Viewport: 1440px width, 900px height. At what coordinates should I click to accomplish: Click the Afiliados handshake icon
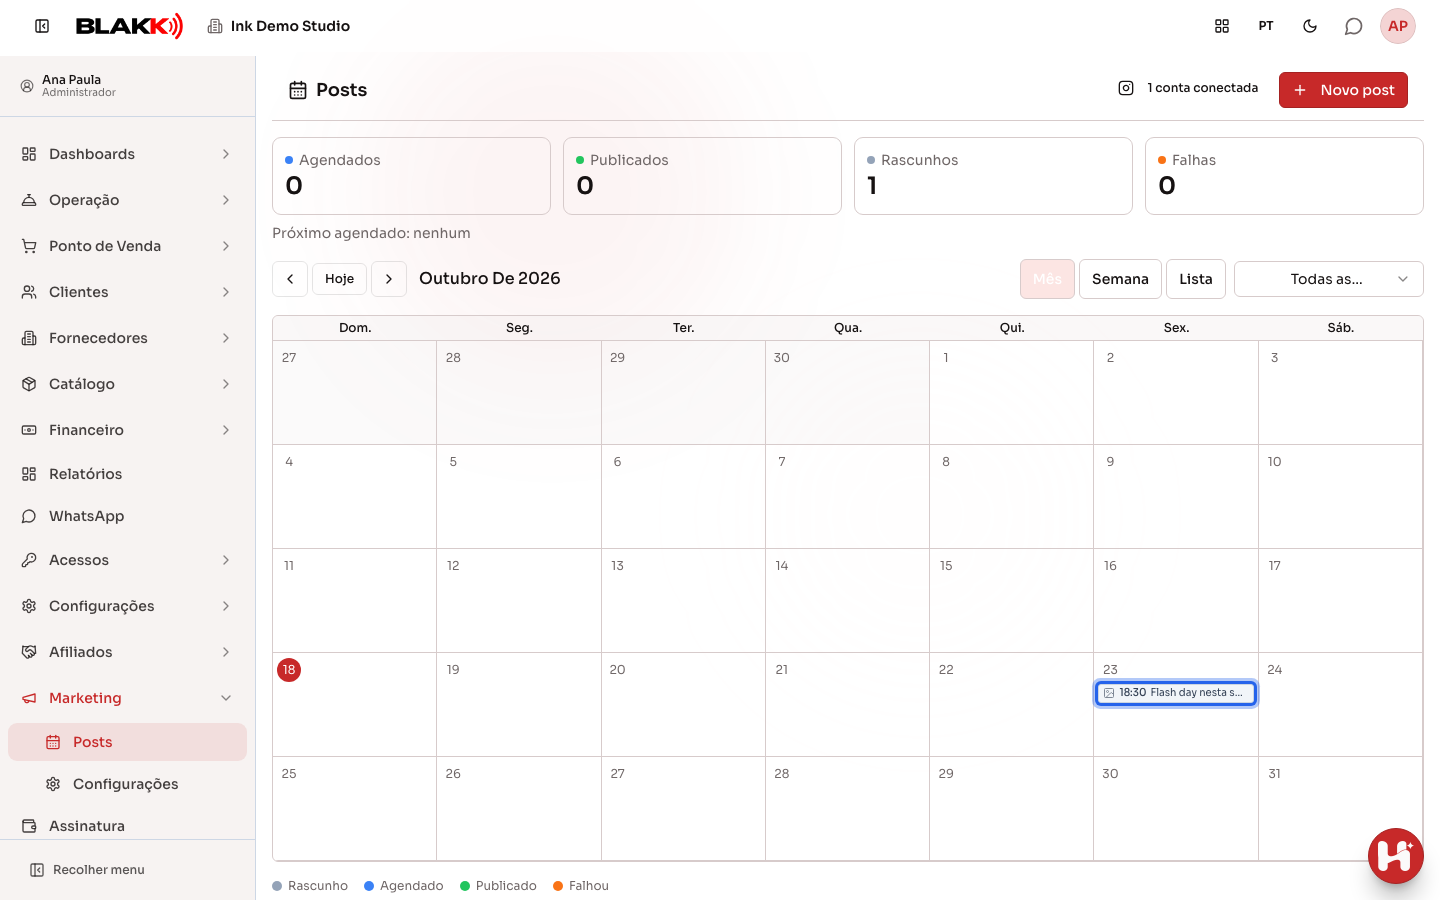tap(29, 652)
